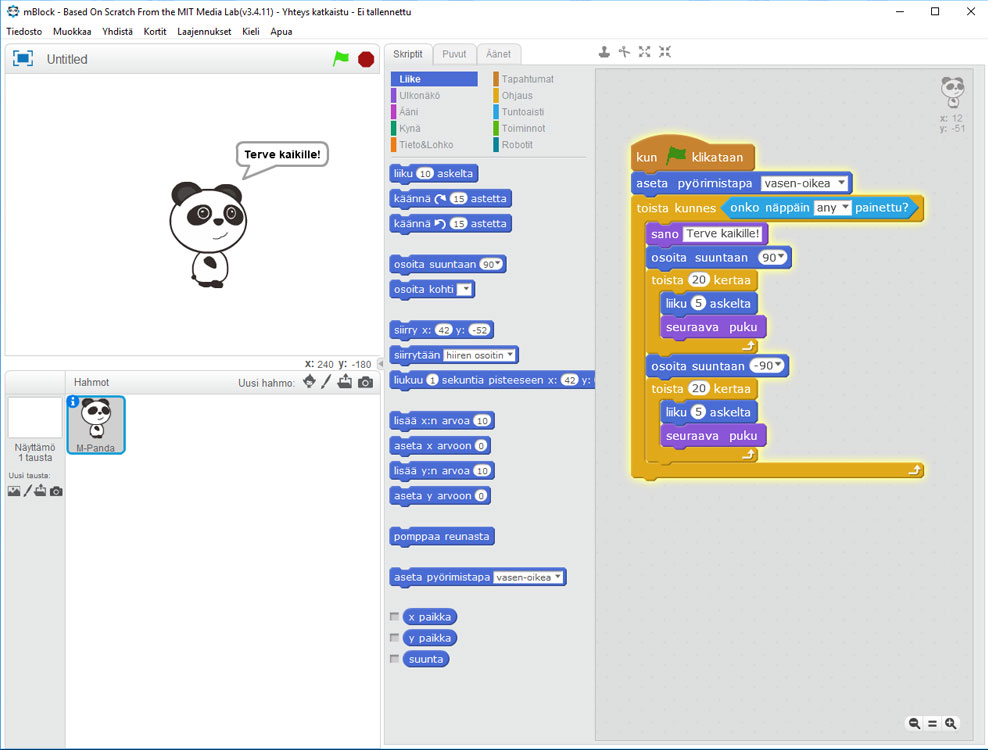Select the M-Panda sprite thumbnail
988x750 pixels.
coord(96,424)
